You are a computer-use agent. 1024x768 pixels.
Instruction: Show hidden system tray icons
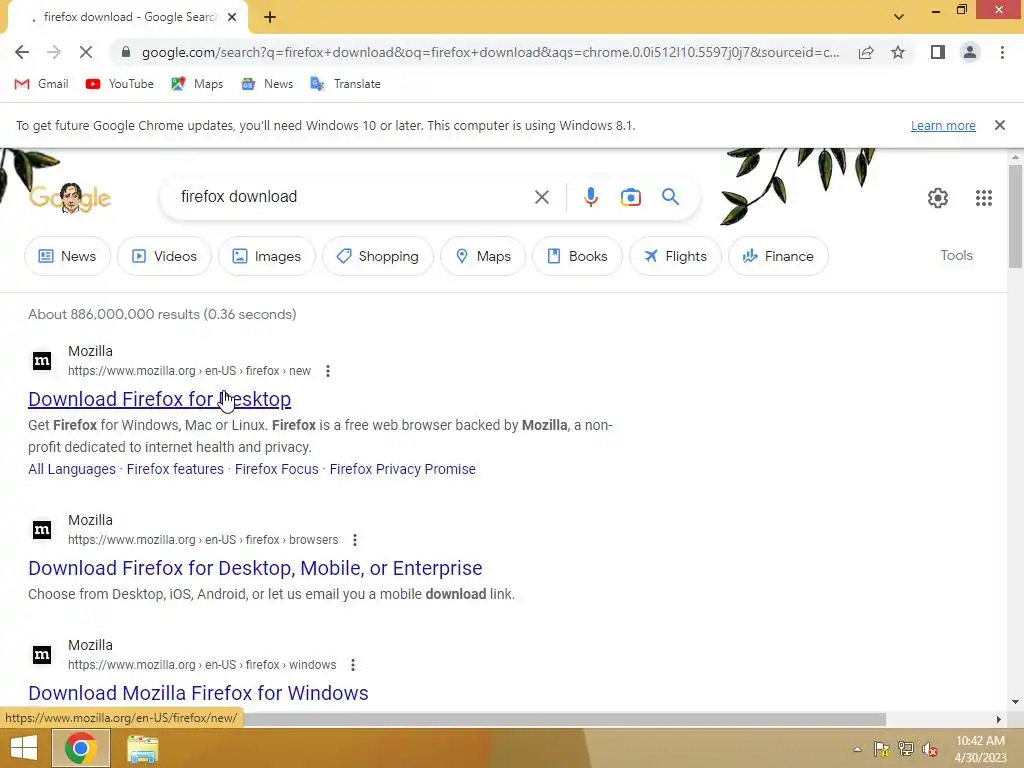(857, 749)
